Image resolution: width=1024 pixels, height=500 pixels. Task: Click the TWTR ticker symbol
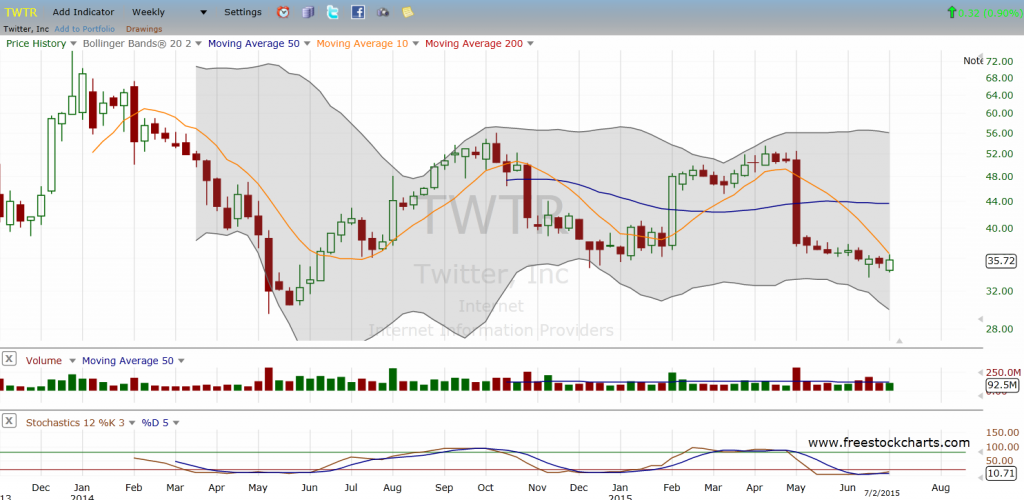(21, 12)
